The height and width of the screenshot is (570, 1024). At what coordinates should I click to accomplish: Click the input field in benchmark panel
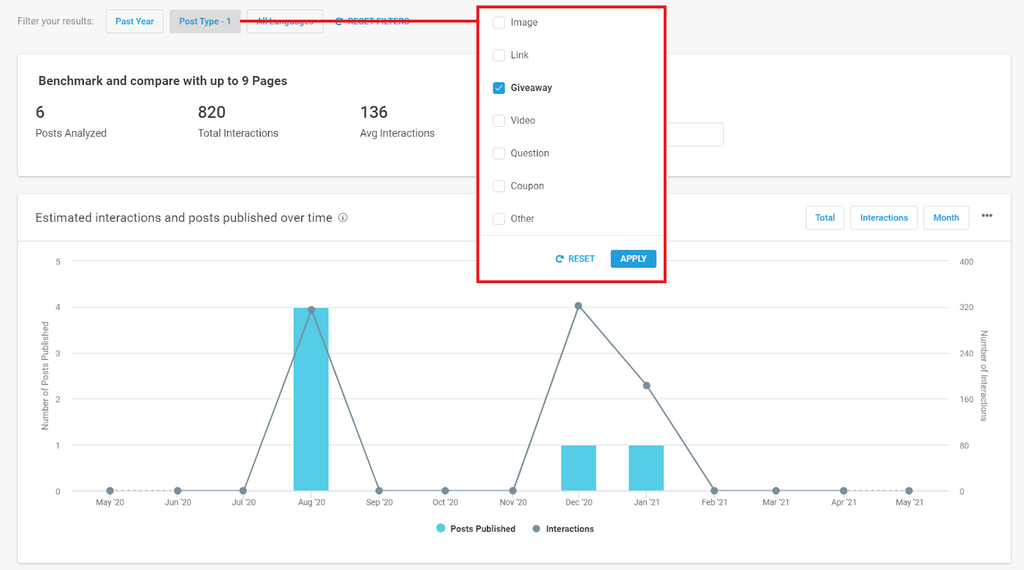[x=694, y=134]
